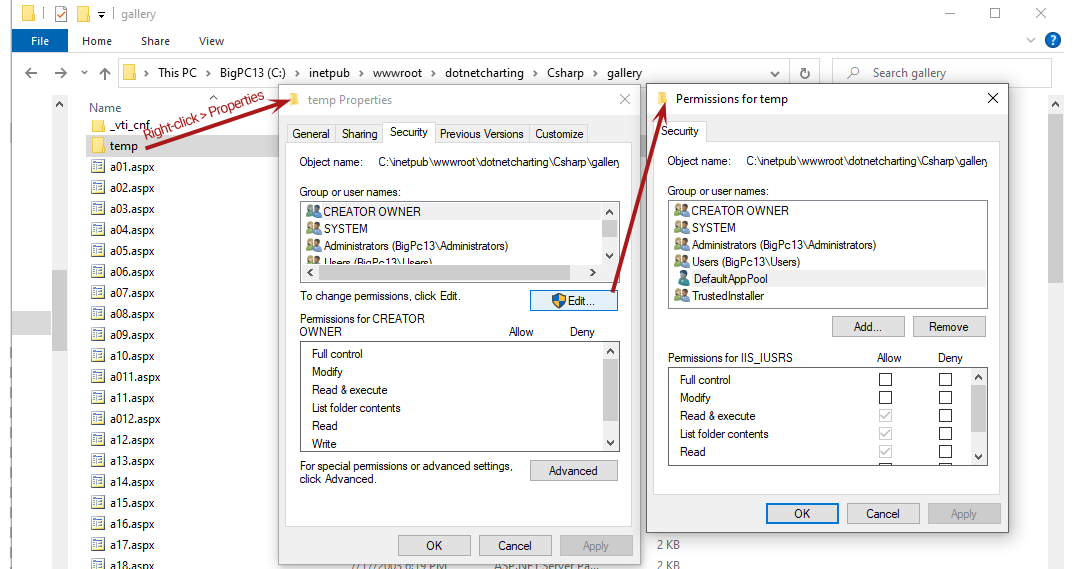Select the temp folder icon
The width and height of the screenshot is (1075, 569).
(98, 146)
